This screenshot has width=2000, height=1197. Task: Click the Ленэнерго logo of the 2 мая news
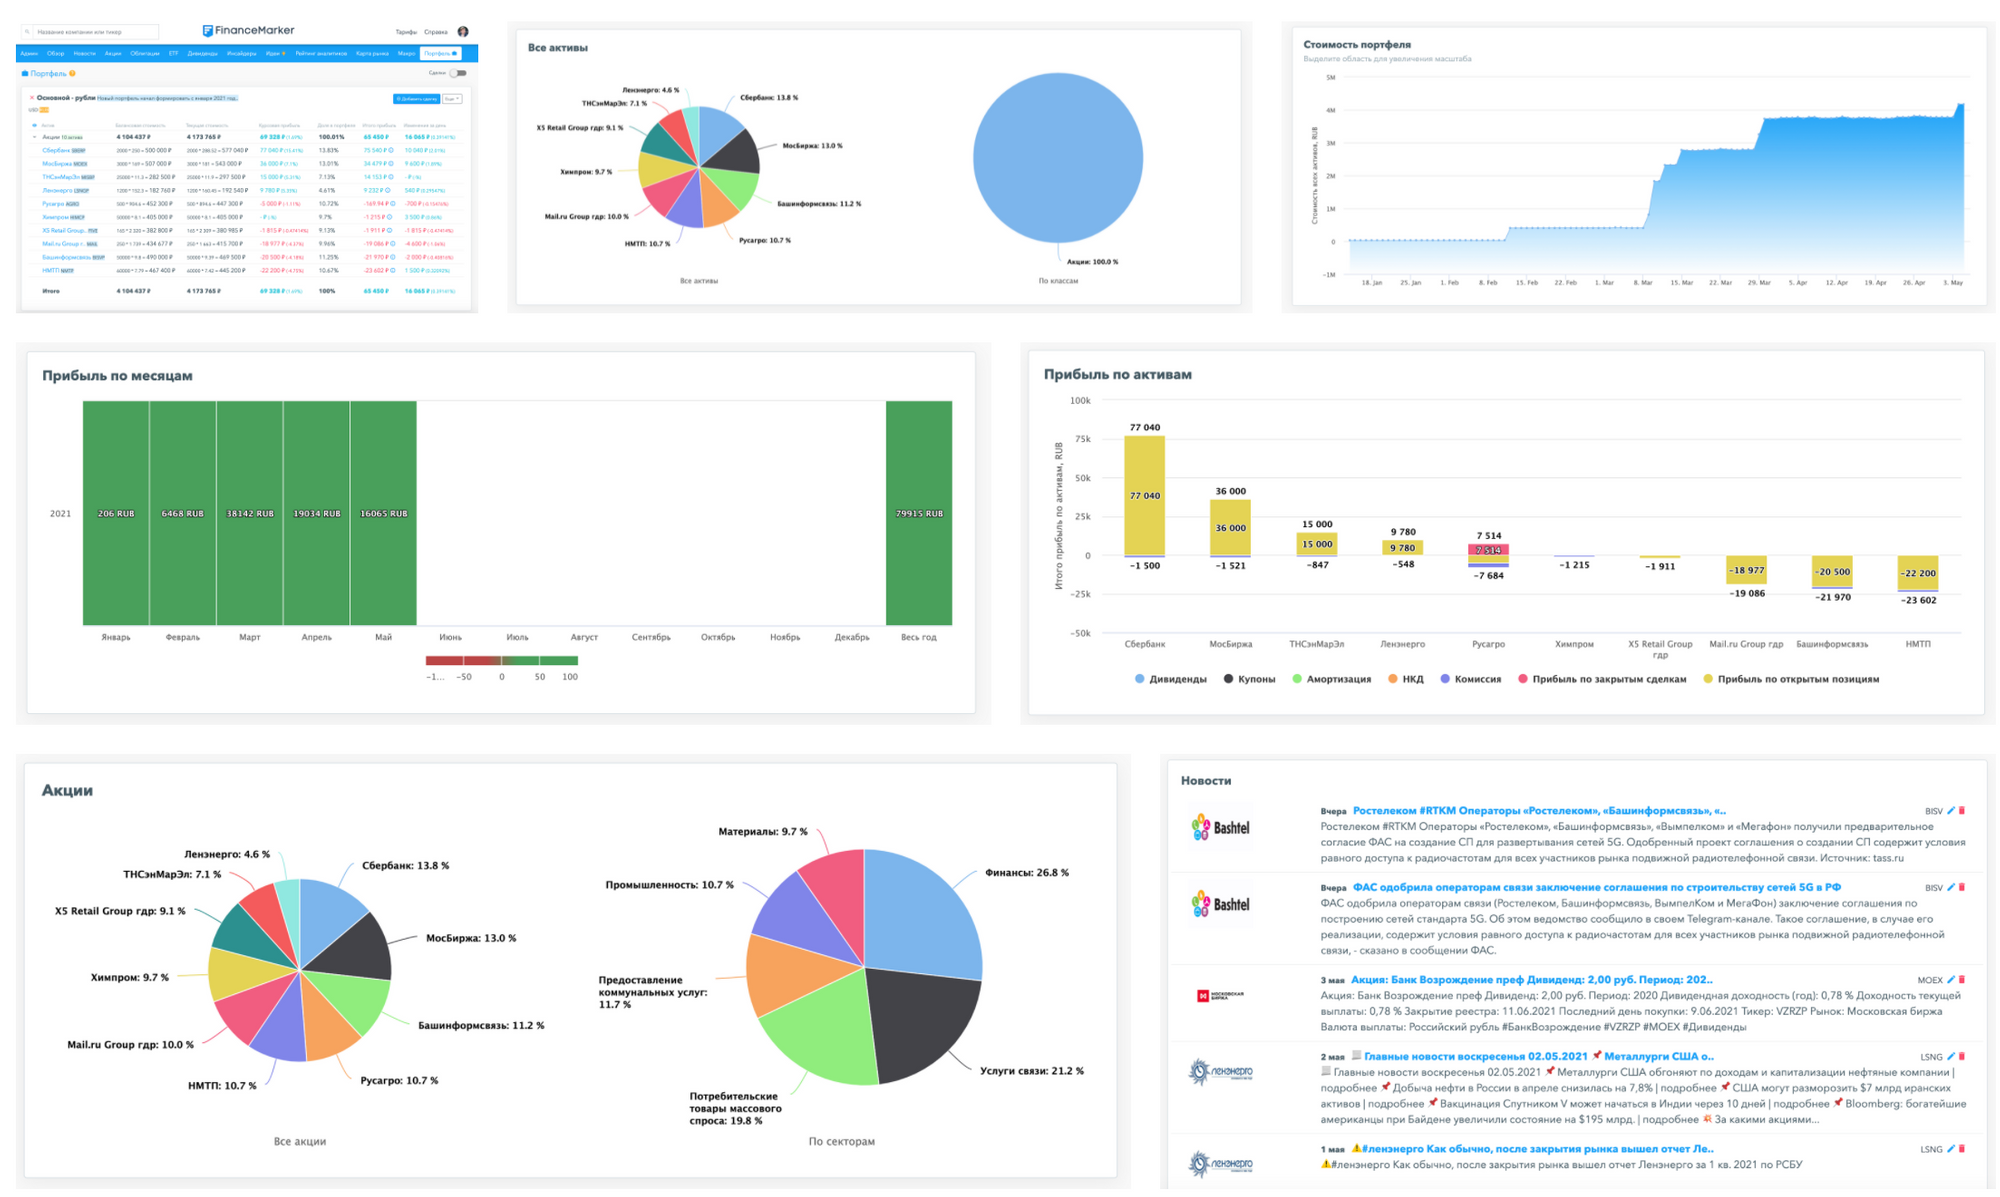1221,1072
